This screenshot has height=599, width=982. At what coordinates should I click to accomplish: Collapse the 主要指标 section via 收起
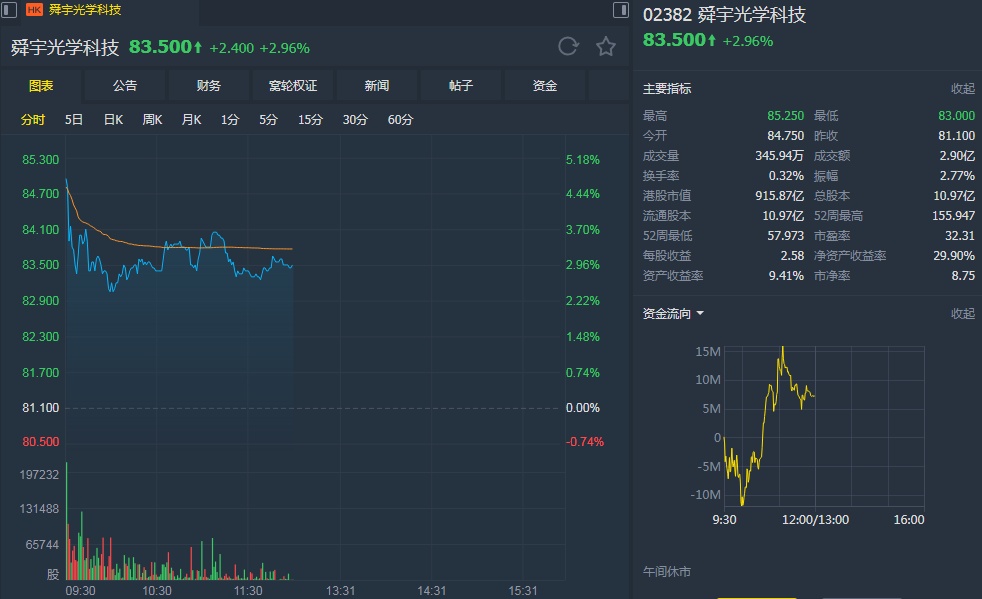pos(962,89)
